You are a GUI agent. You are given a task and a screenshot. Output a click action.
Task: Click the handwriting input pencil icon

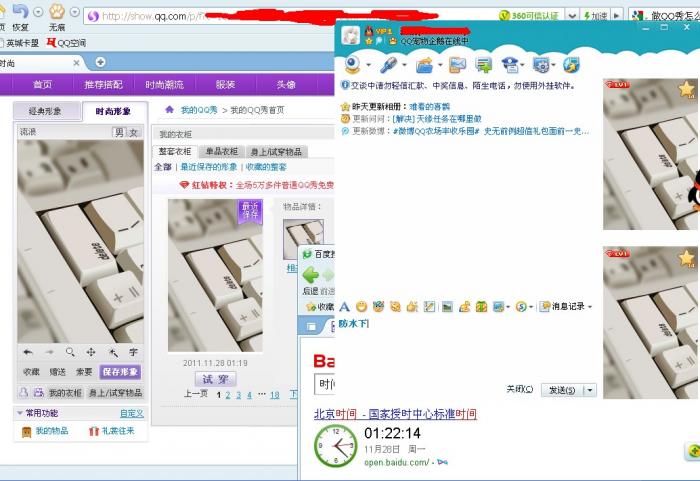click(429, 307)
